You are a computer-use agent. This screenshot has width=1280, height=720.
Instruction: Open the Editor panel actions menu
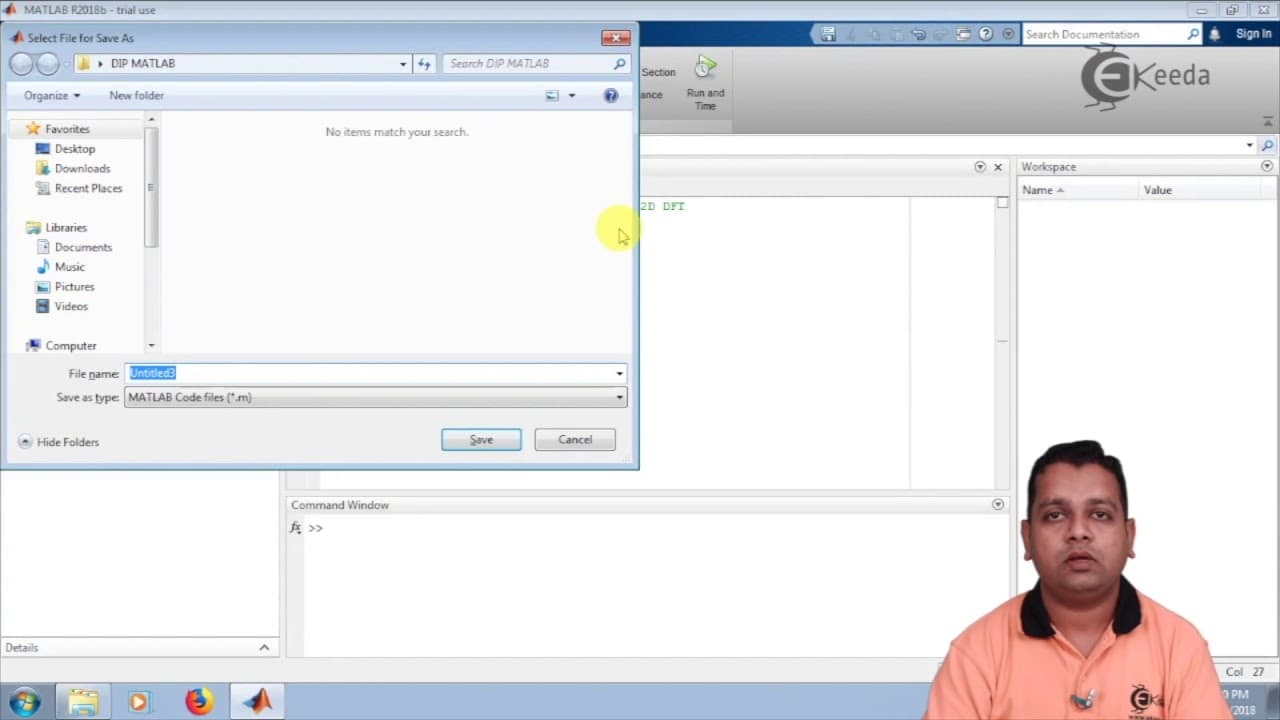point(980,167)
